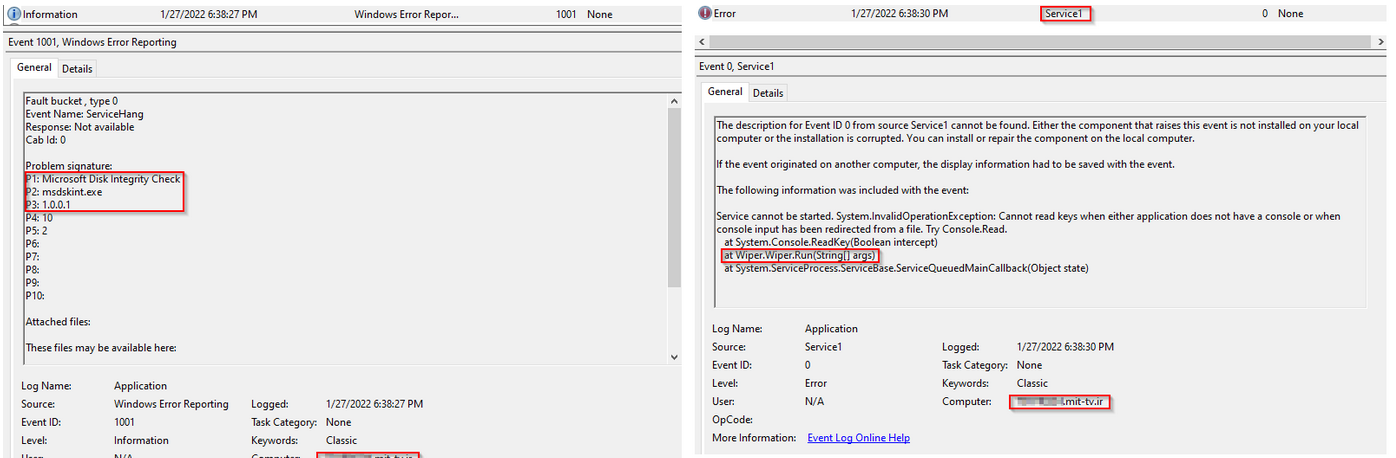Select the 'Fault bucket , type 0' line
The image size is (1396, 458).
[72, 101]
